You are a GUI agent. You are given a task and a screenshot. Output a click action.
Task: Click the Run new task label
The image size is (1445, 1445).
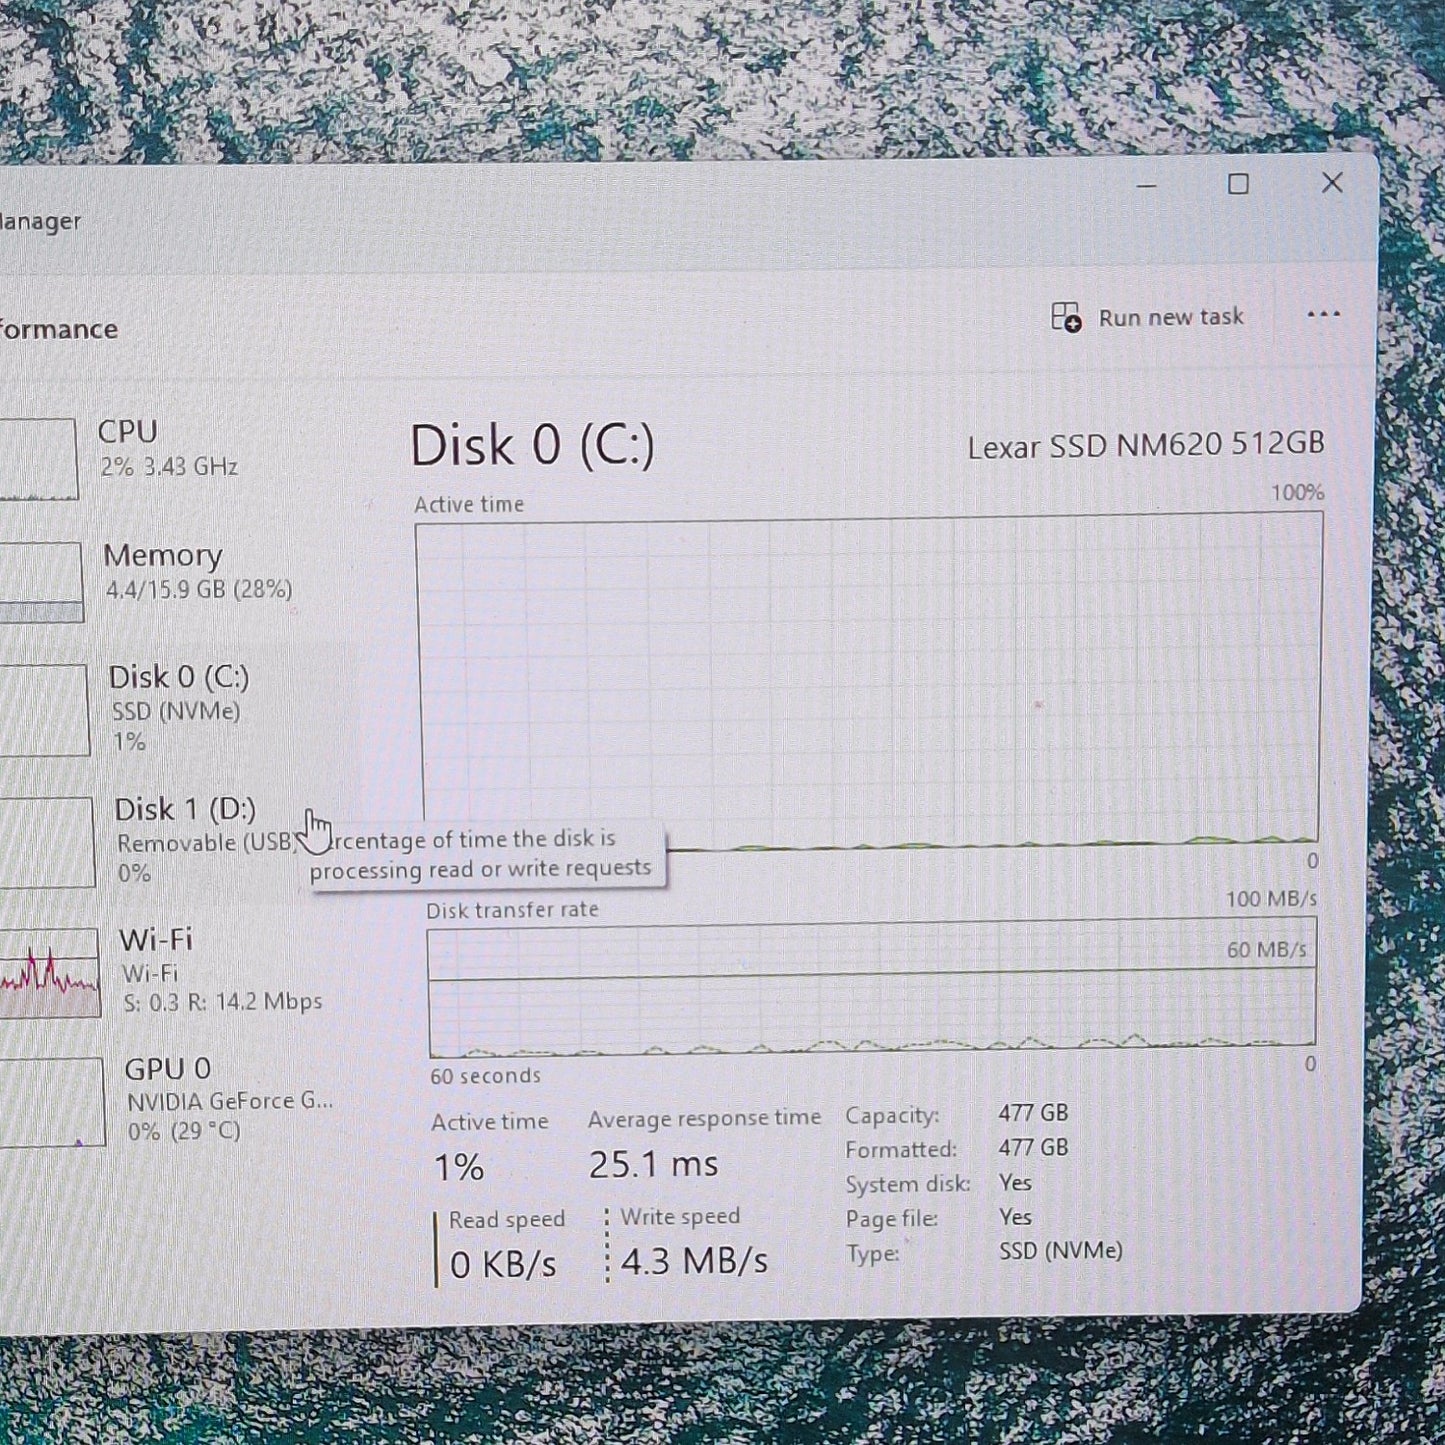(1171, 317)
